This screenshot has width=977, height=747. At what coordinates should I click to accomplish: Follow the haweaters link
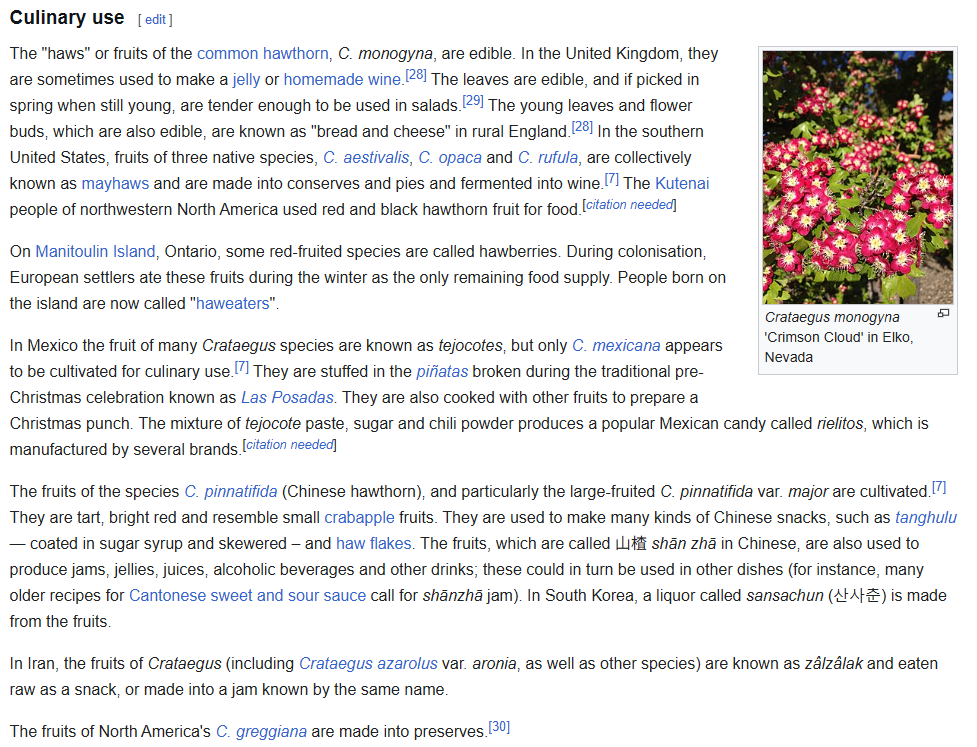coord(232,303)
